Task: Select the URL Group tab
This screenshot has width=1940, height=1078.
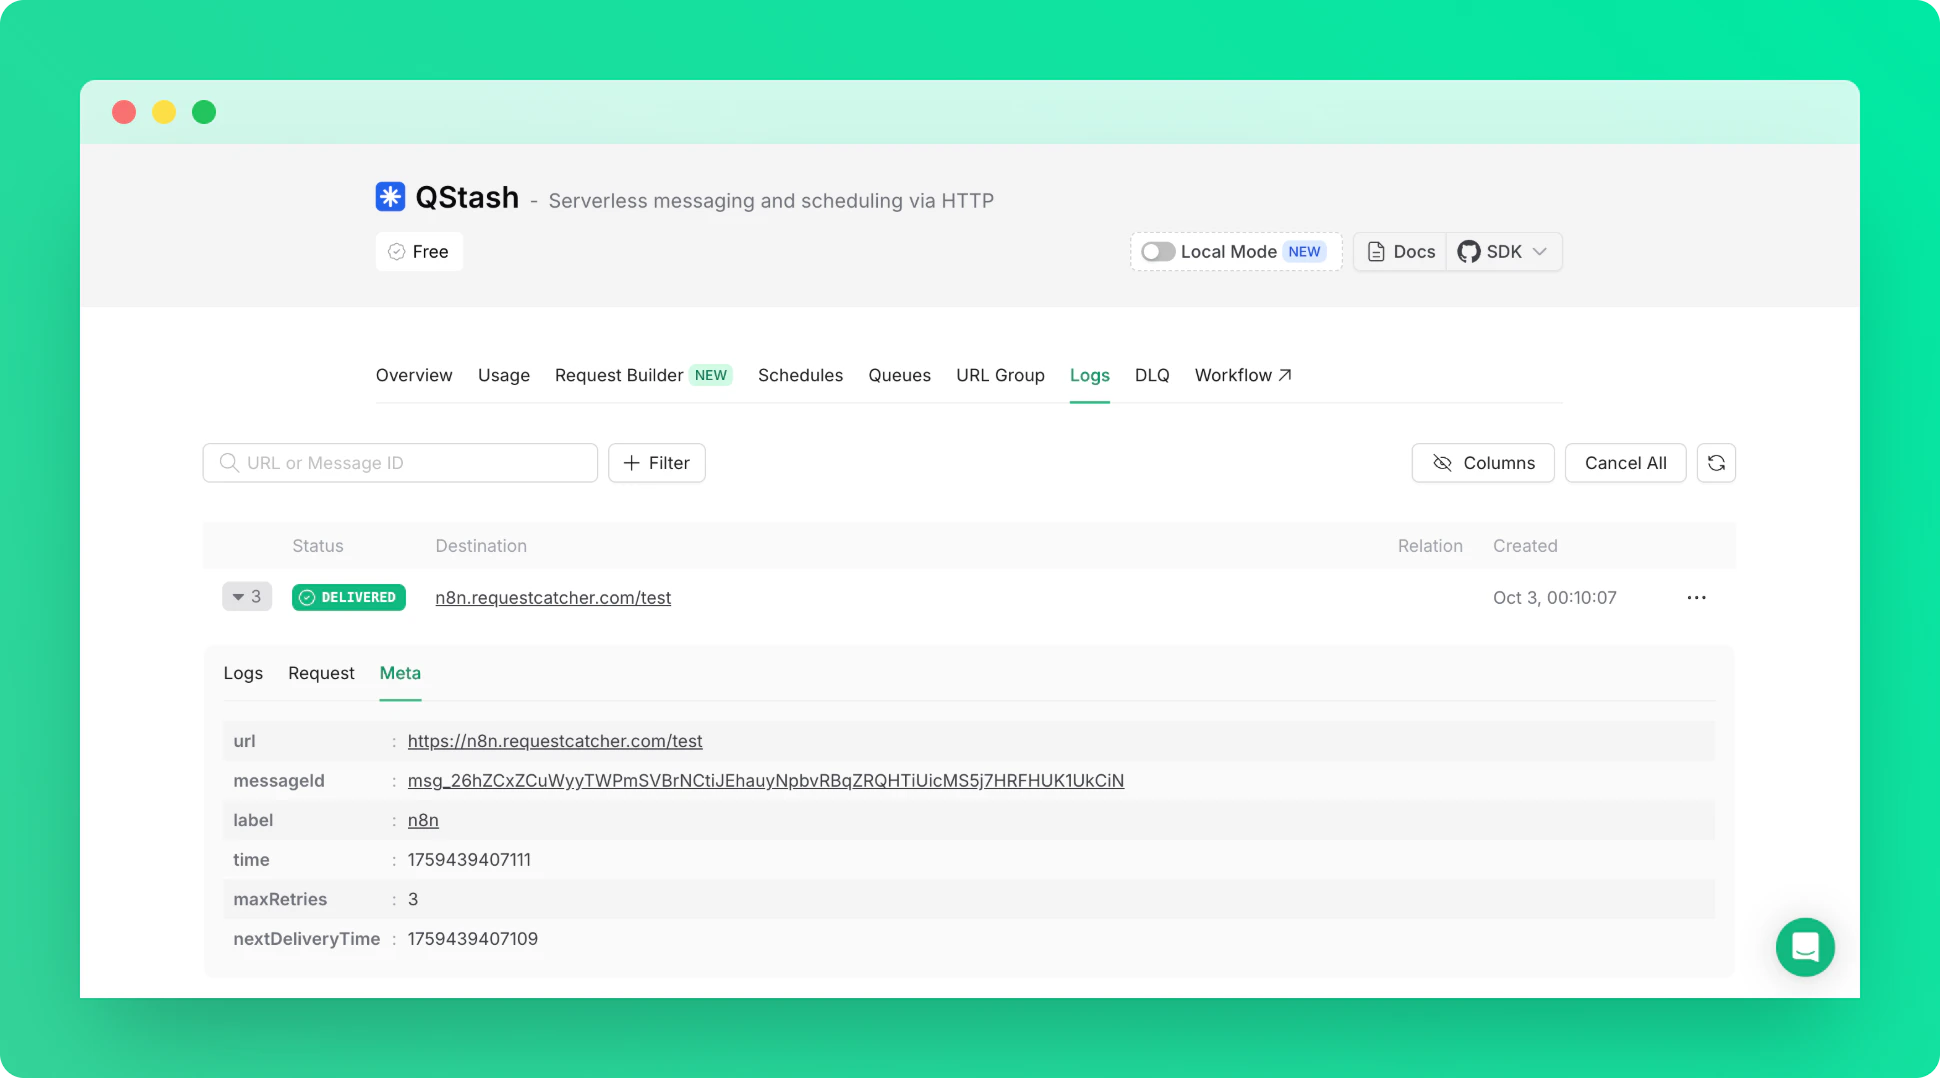Action: coord(1000,375)
